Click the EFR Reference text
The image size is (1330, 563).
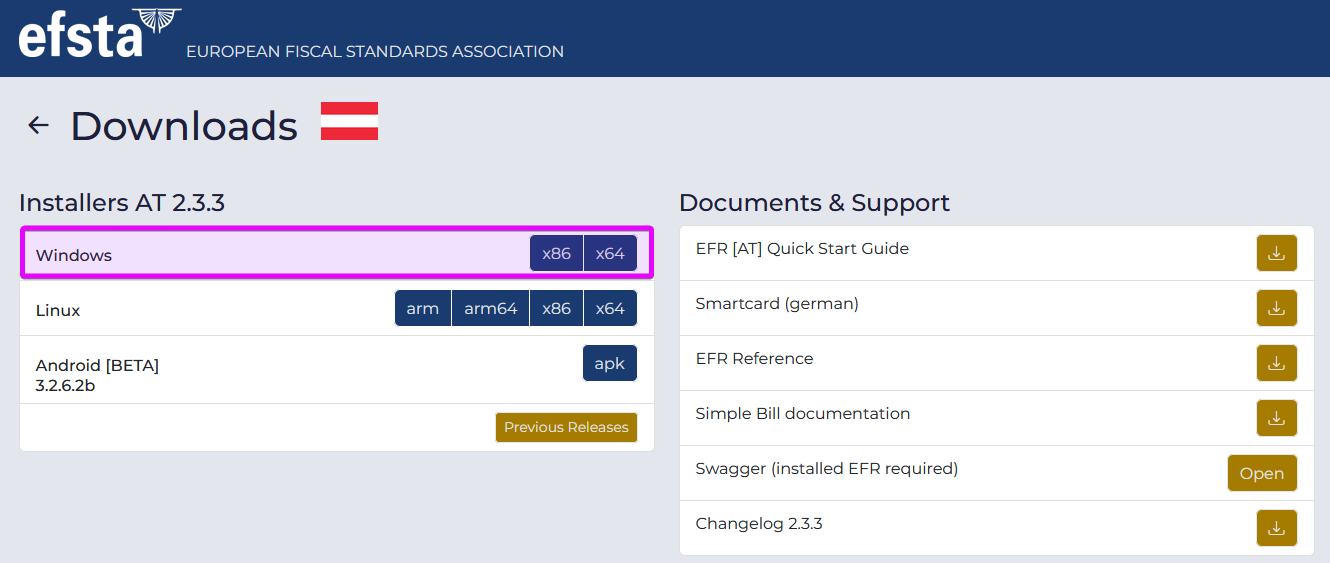[754, 358]
